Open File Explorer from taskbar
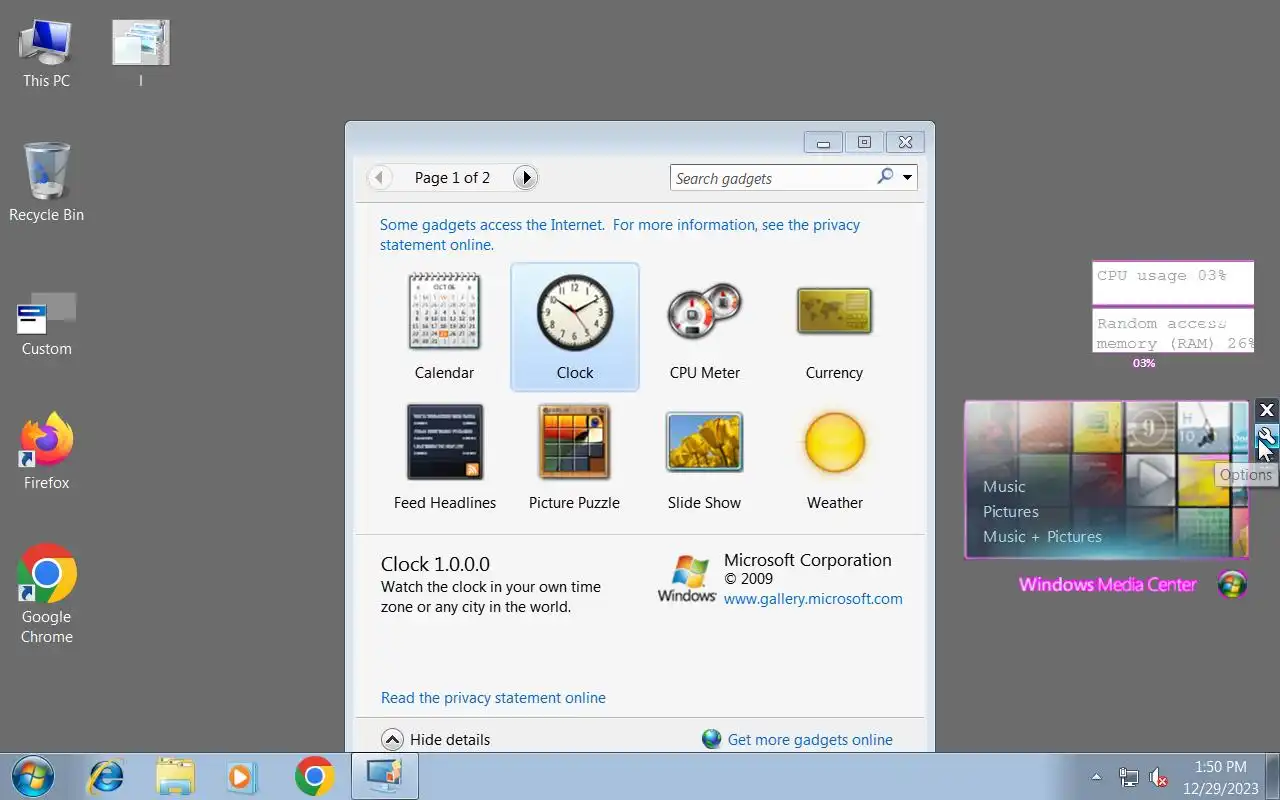Screen dimensions: 1280x800 tap(176, 776)
